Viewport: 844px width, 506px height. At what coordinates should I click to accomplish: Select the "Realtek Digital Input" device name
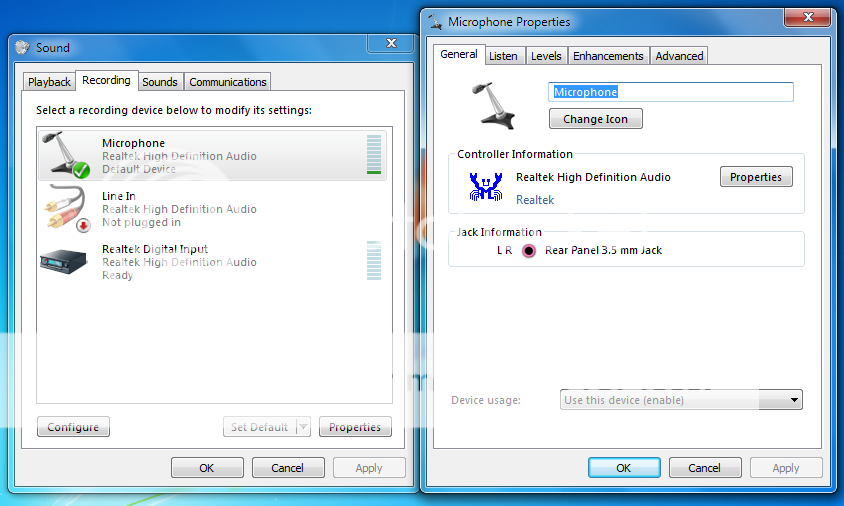click(155, 249)
